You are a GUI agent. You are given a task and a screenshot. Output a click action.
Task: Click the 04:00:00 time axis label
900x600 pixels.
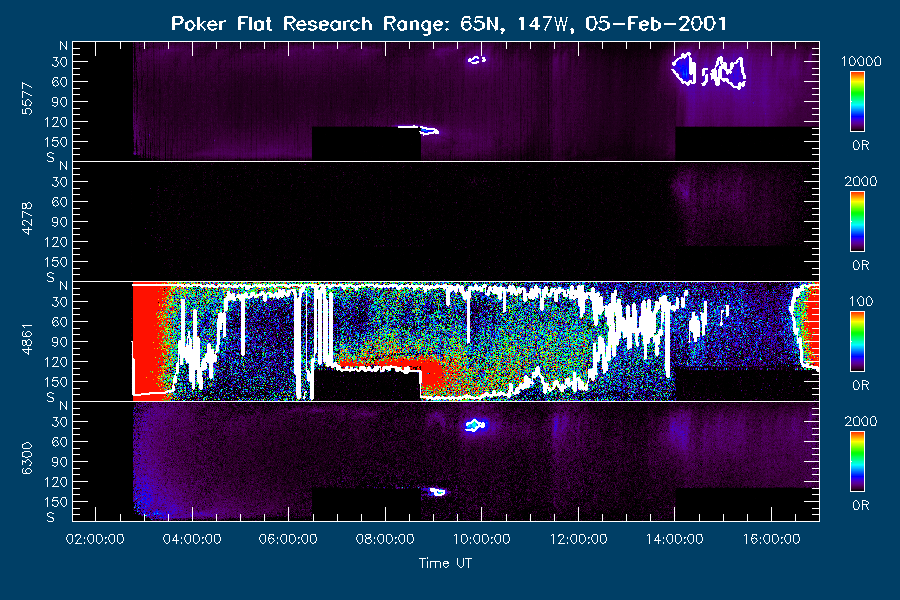pyautogui.click(x=192, y=539)
